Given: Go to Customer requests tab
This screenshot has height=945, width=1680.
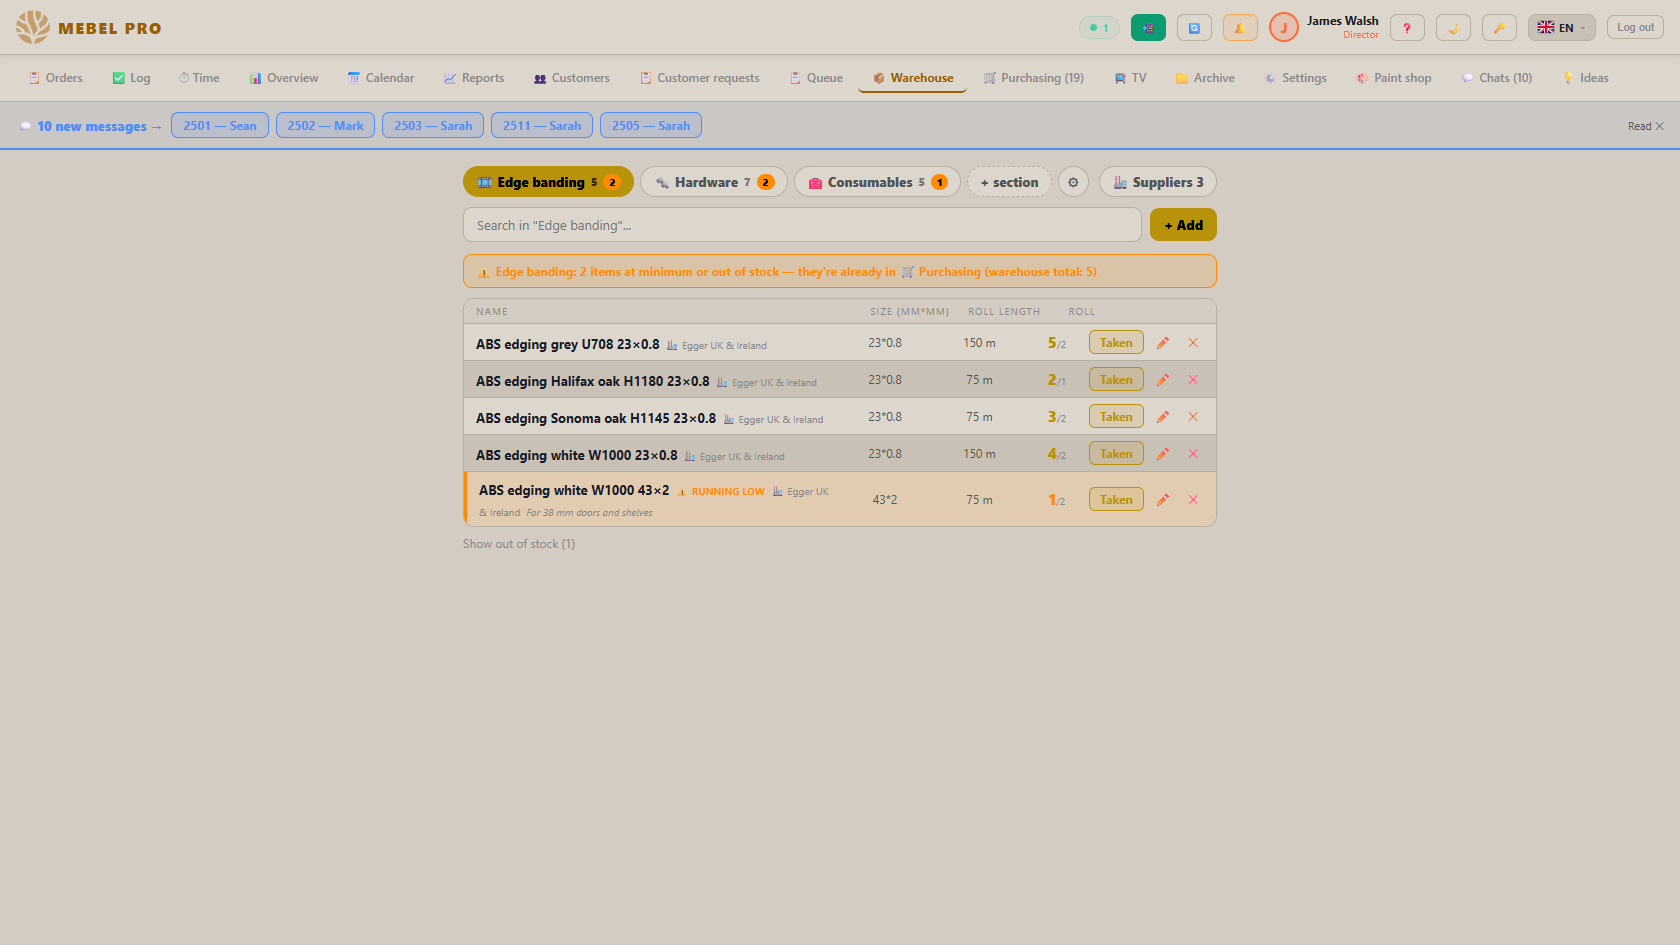Looking at the screenshot, I should [700, 78].
